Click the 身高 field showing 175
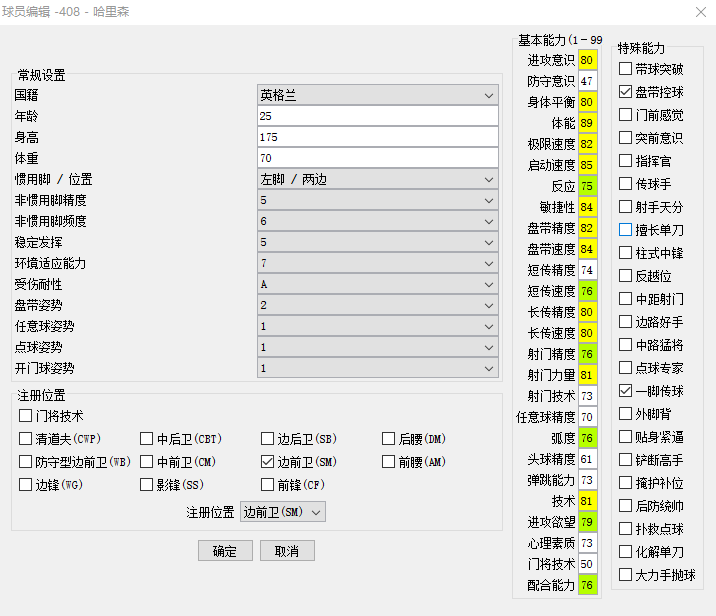 pos(378,137)
